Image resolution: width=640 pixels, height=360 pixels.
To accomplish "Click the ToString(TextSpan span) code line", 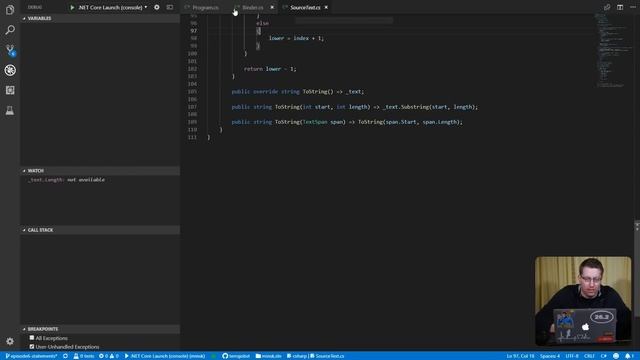I will click(x=347, y=122).
